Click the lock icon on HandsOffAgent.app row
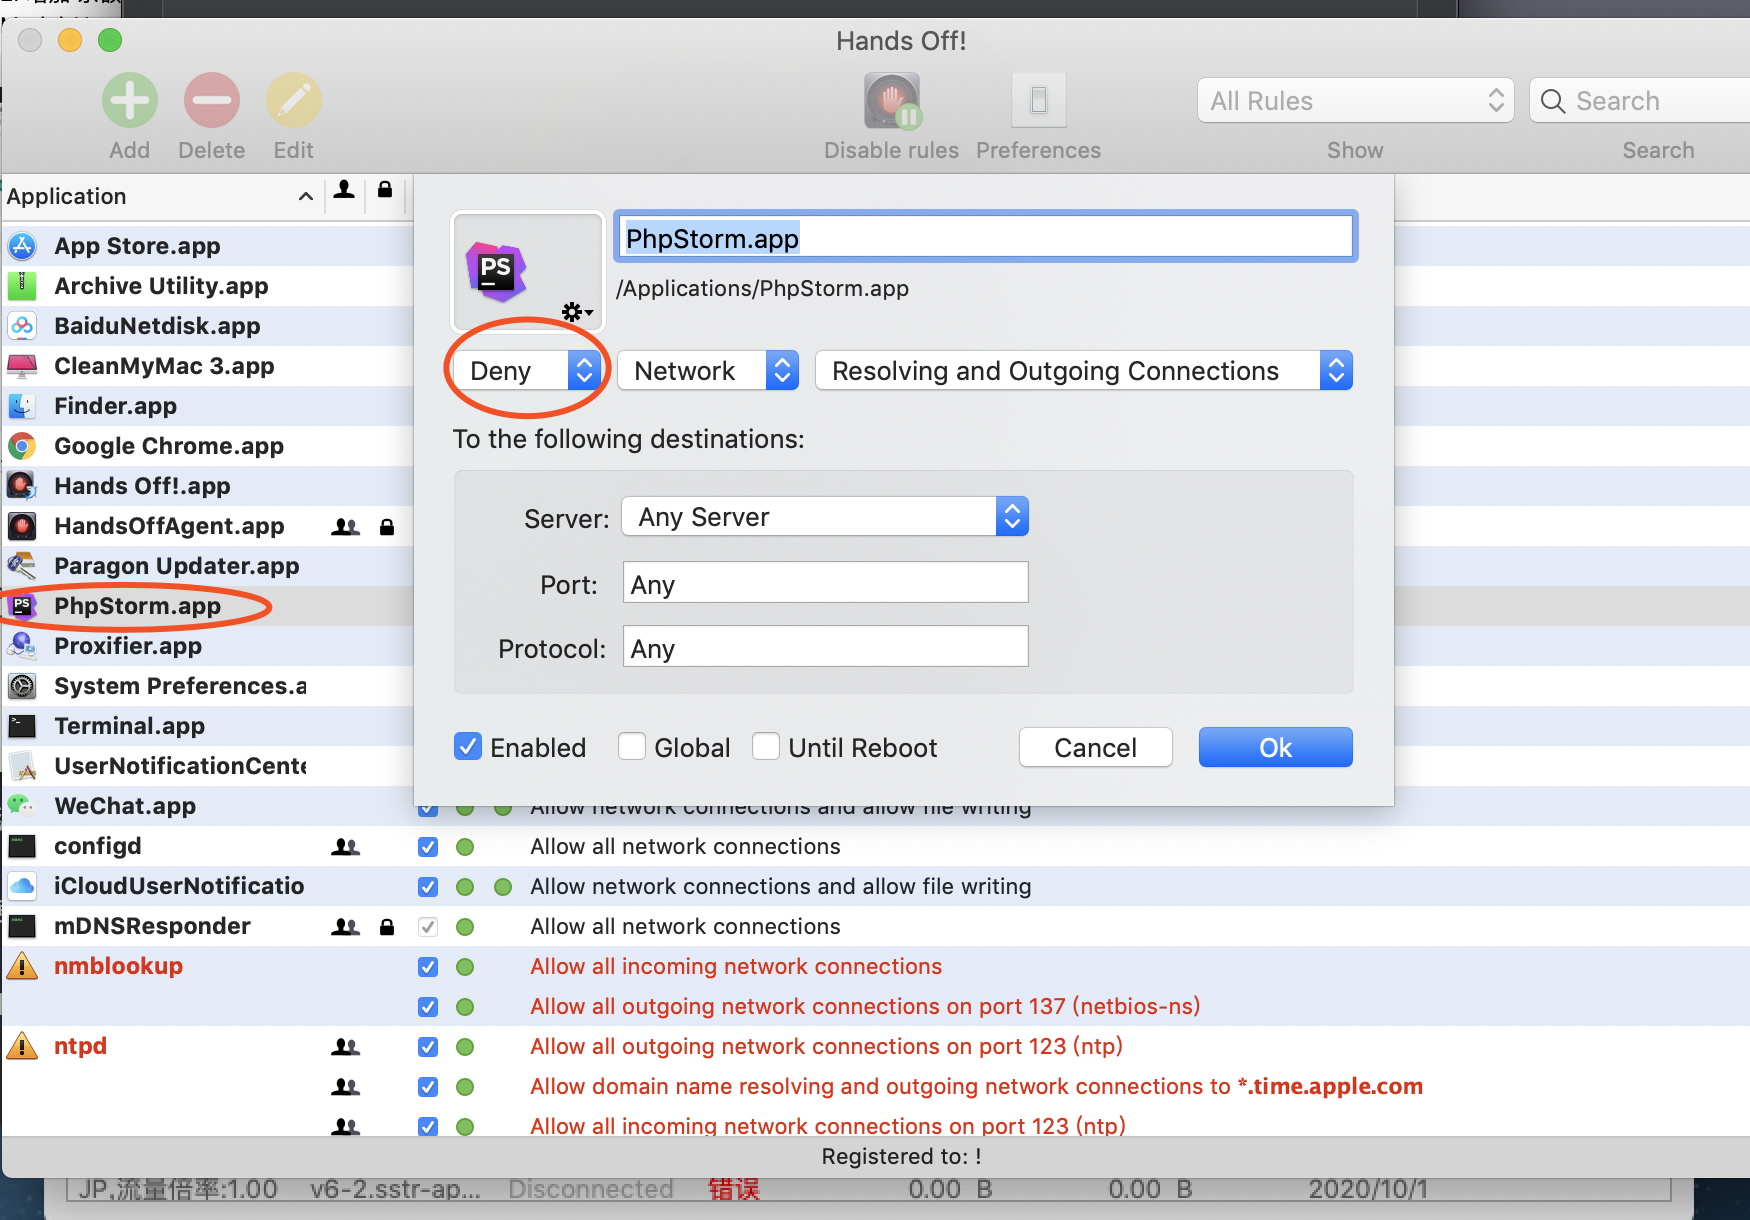1750x1220 pixels. pos(387,526)
